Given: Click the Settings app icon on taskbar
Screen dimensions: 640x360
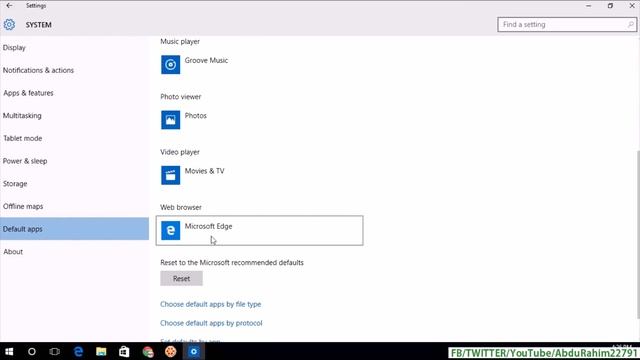Looking at the screenshot, I should 193,351.
